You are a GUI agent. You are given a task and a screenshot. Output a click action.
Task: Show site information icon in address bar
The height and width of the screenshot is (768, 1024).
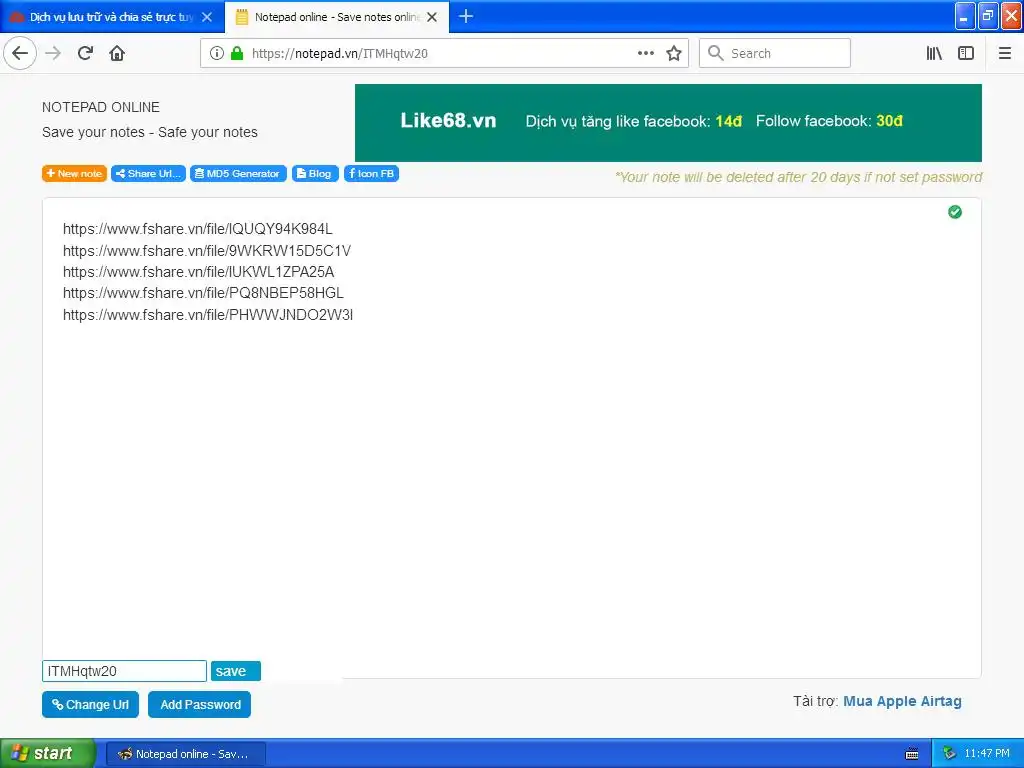pos(217,54)
